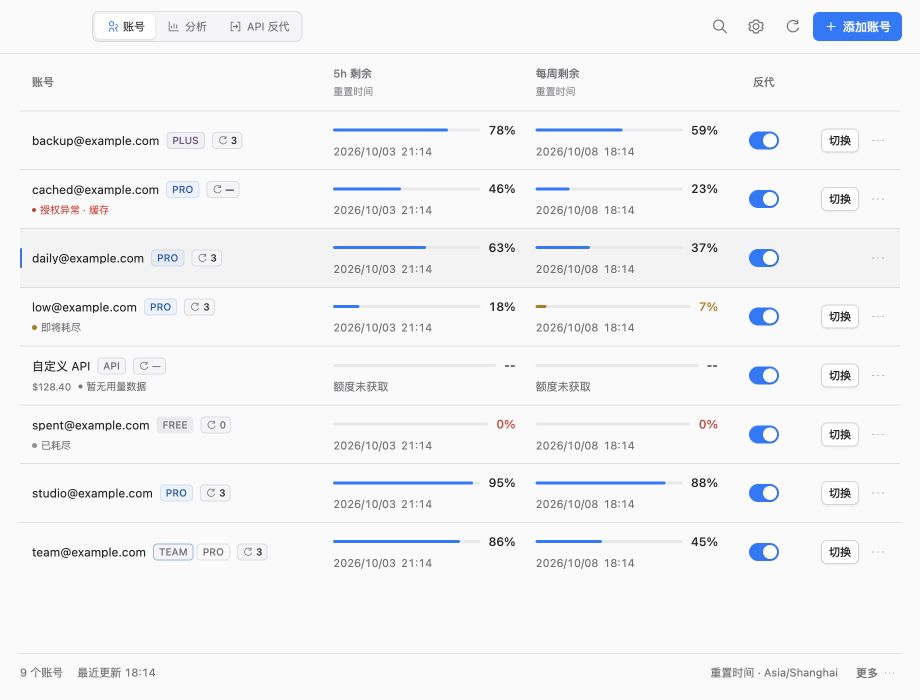
Task: Switch to the 账号 tab
Action: pos(126,26)
